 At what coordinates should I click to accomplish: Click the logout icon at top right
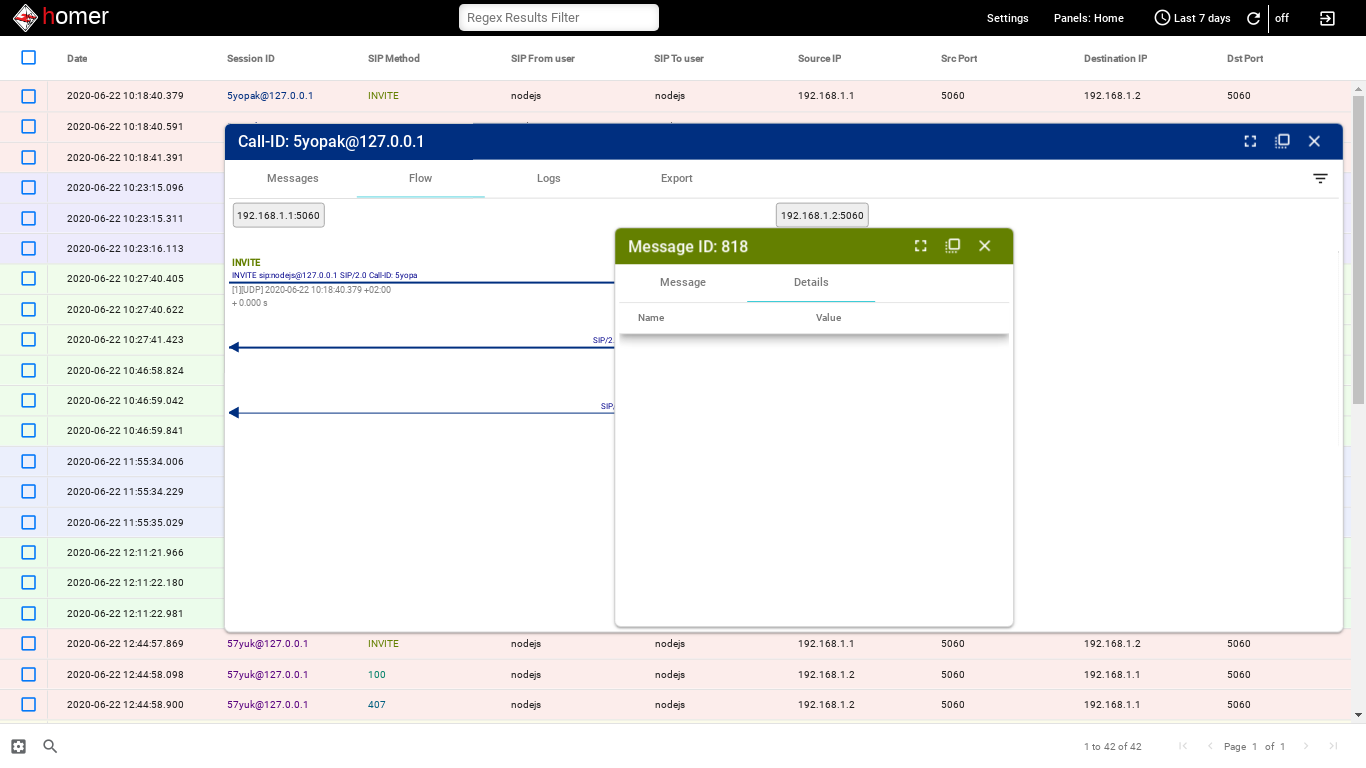(x=1327, y=17)
